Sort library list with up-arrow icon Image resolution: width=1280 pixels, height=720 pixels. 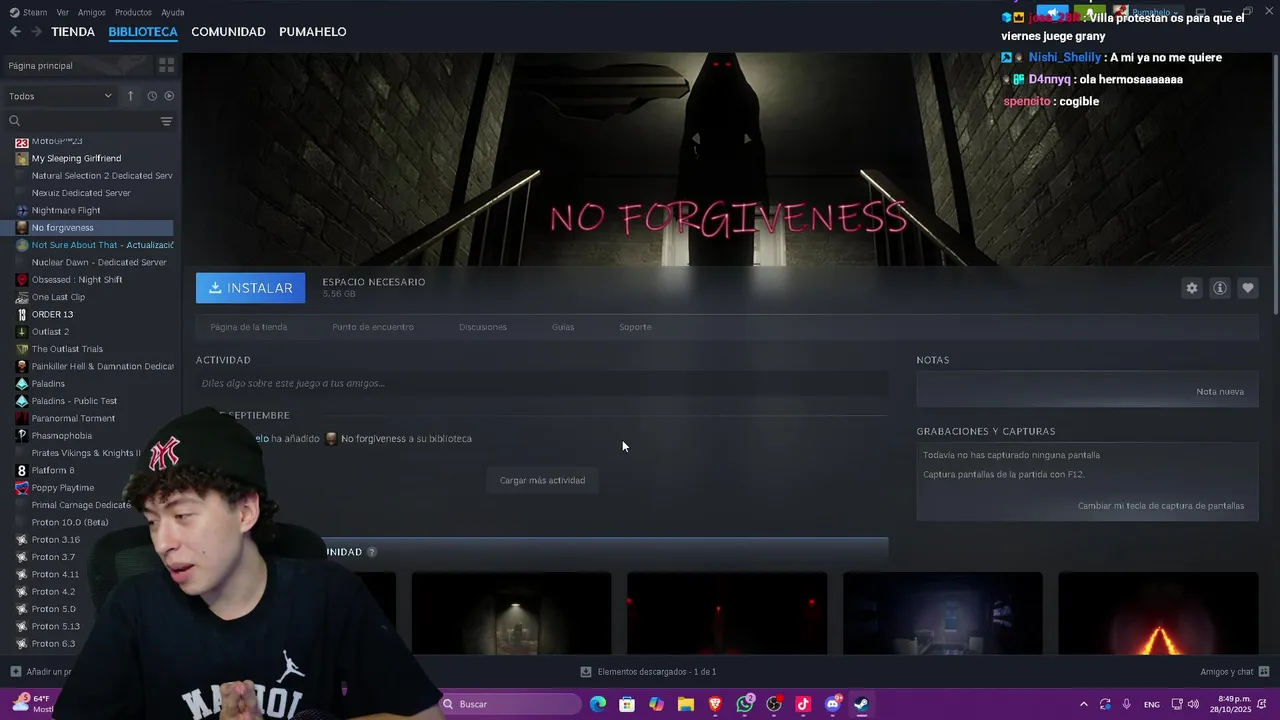click(130, 96)
